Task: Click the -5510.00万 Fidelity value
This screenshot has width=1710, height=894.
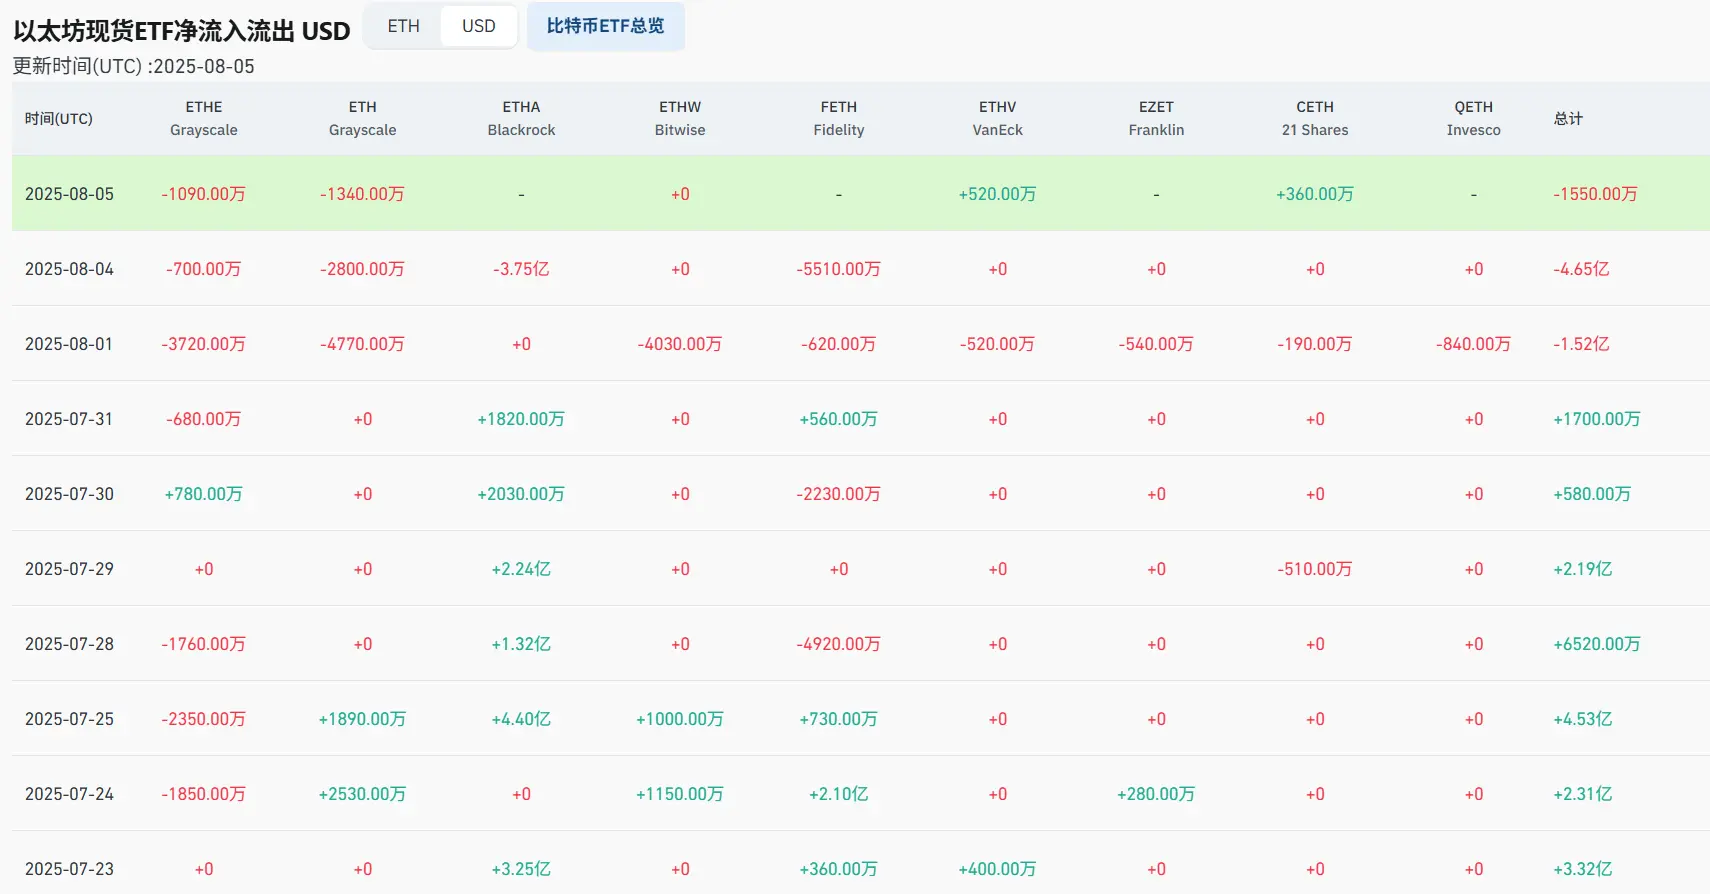Action: [x=839, y=269]
